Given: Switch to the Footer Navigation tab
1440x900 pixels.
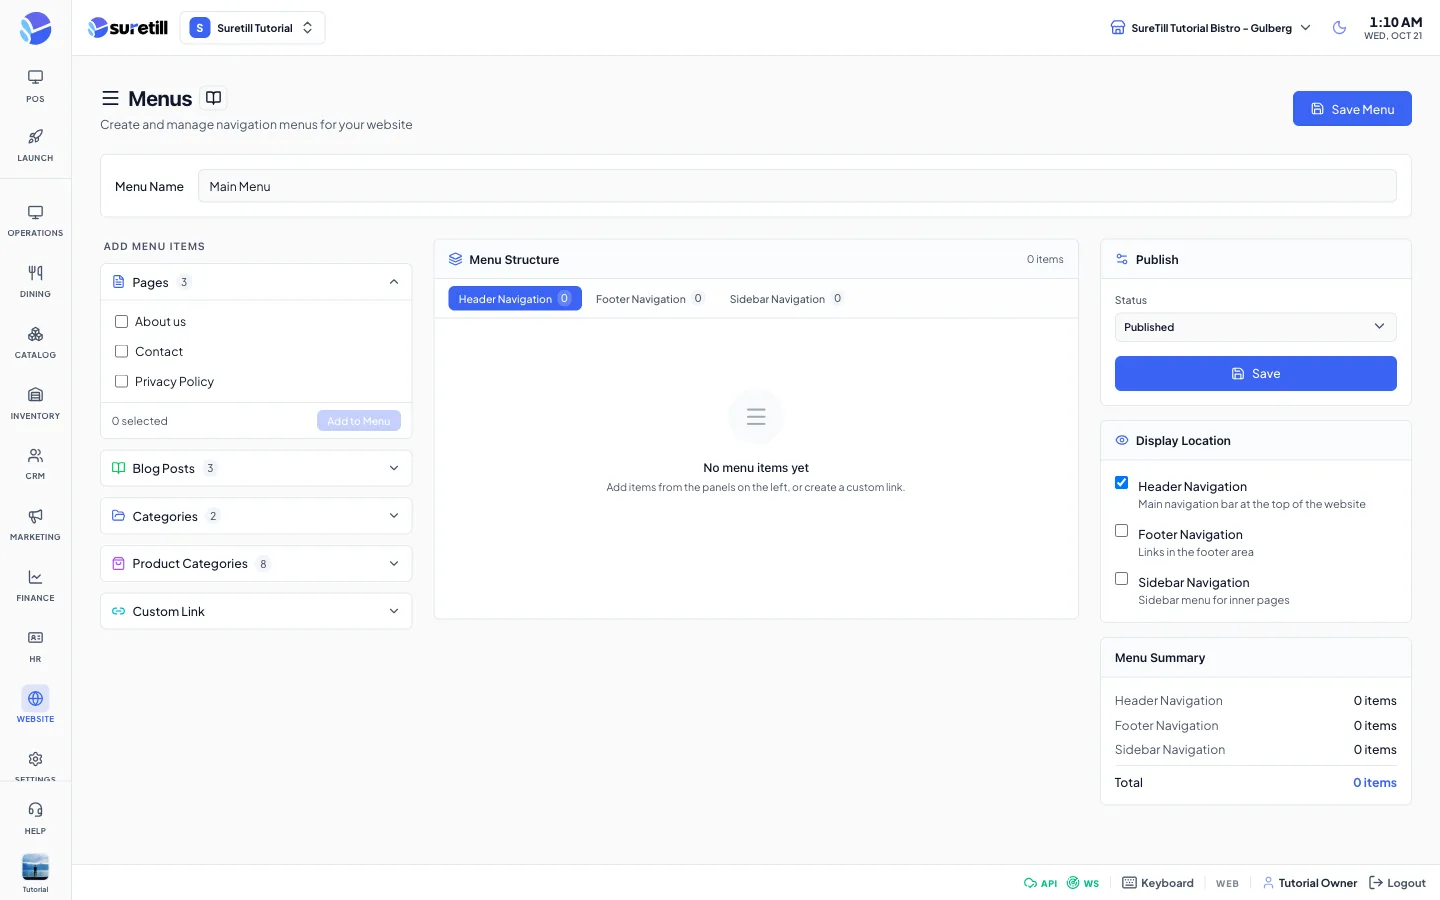Looking at the screenshot, I should 649,298.
